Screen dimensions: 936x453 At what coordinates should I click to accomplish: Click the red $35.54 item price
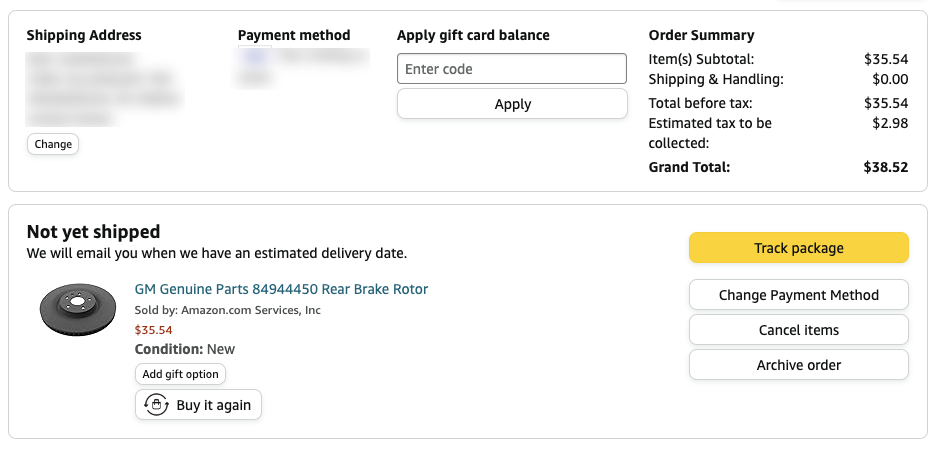click(x=153, y=330)
